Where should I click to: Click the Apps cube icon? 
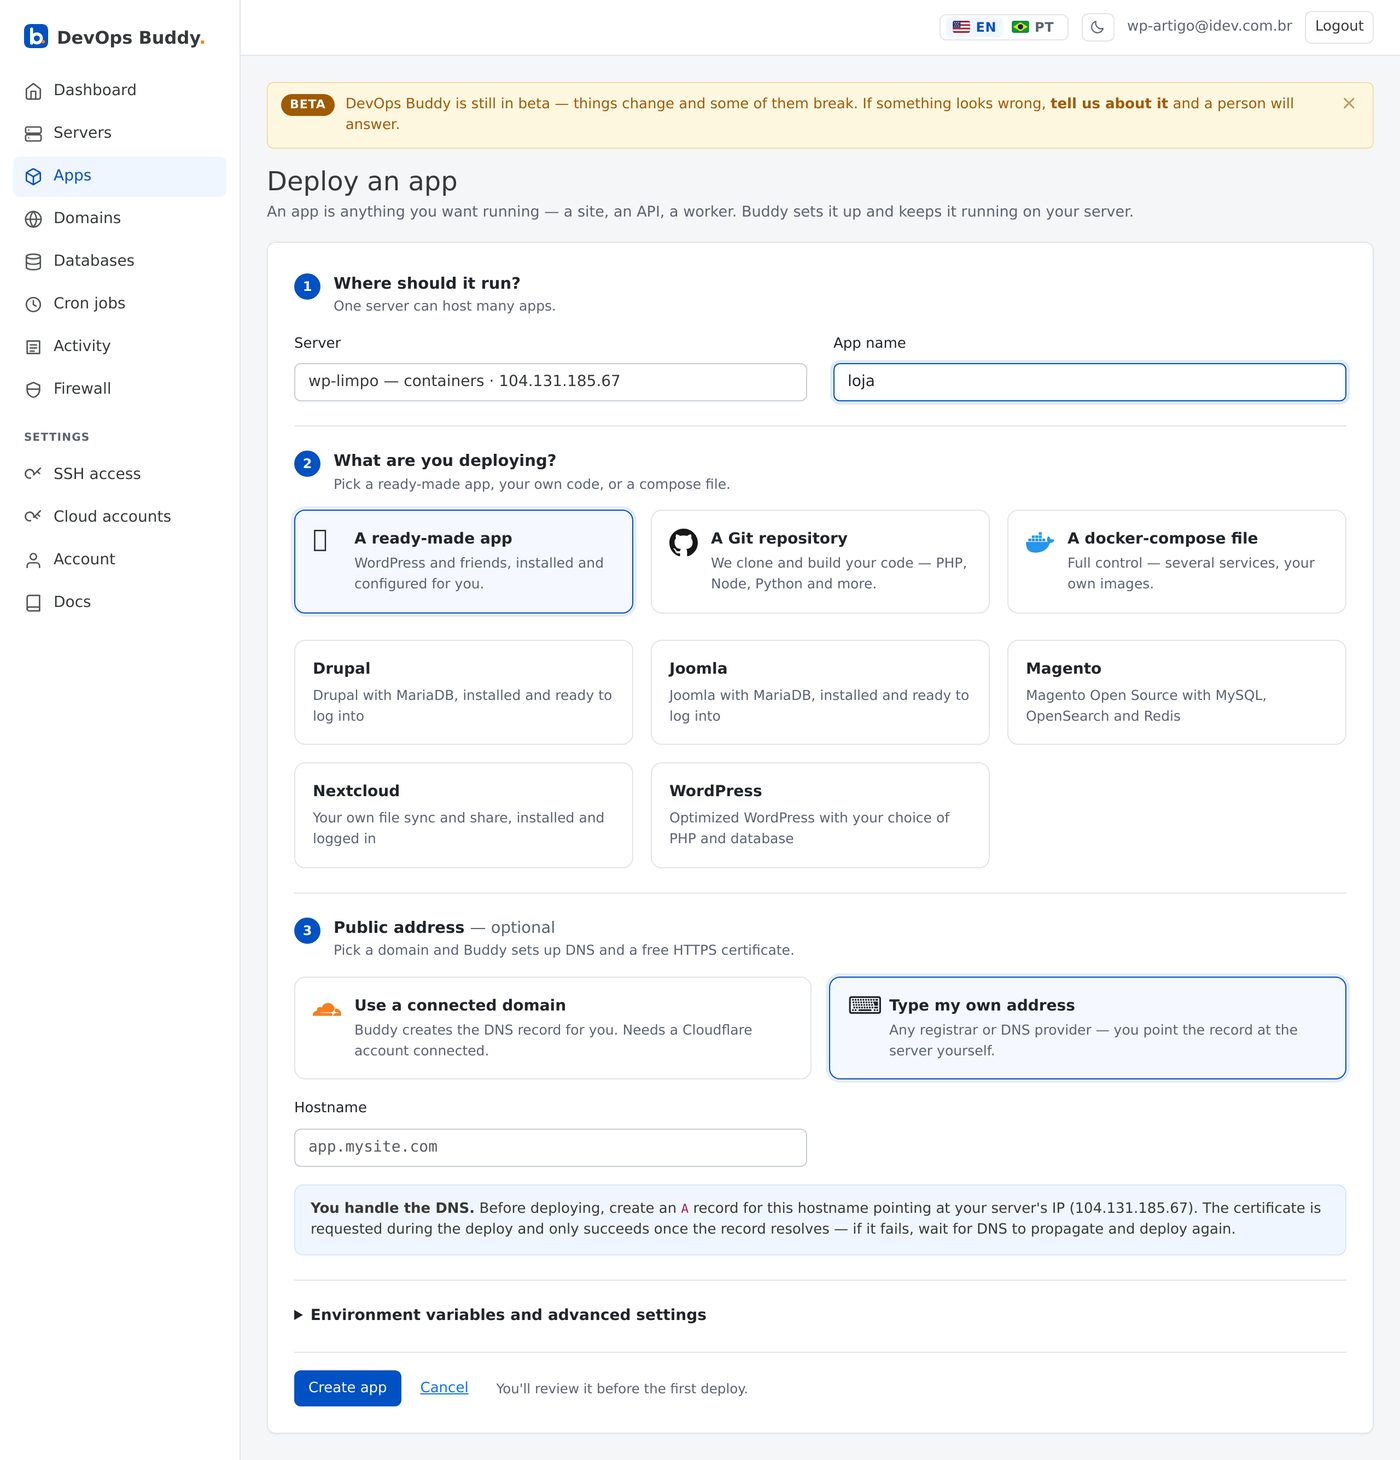[33, 176]
